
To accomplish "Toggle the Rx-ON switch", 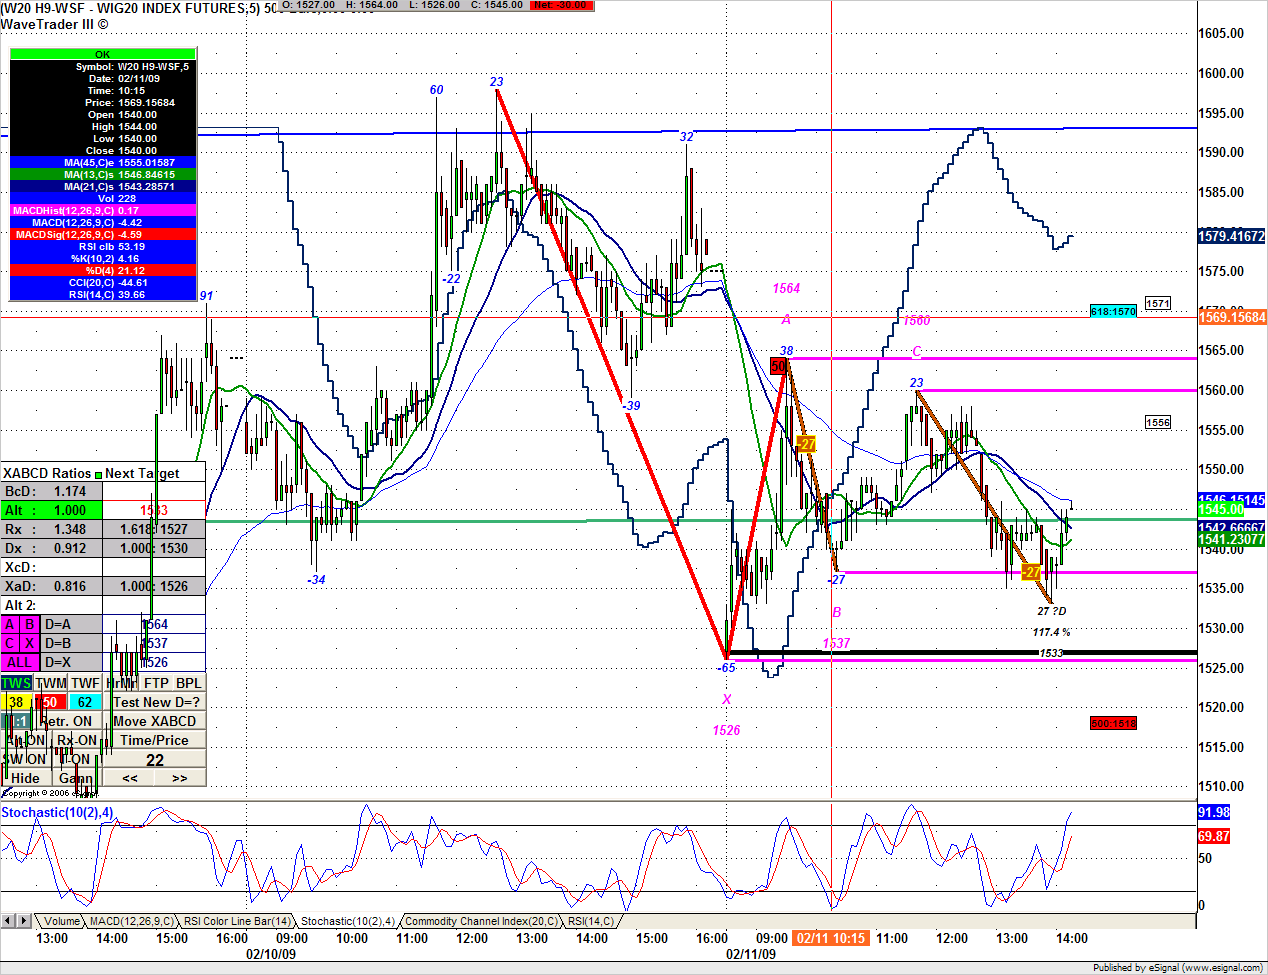I will (77, 740).
